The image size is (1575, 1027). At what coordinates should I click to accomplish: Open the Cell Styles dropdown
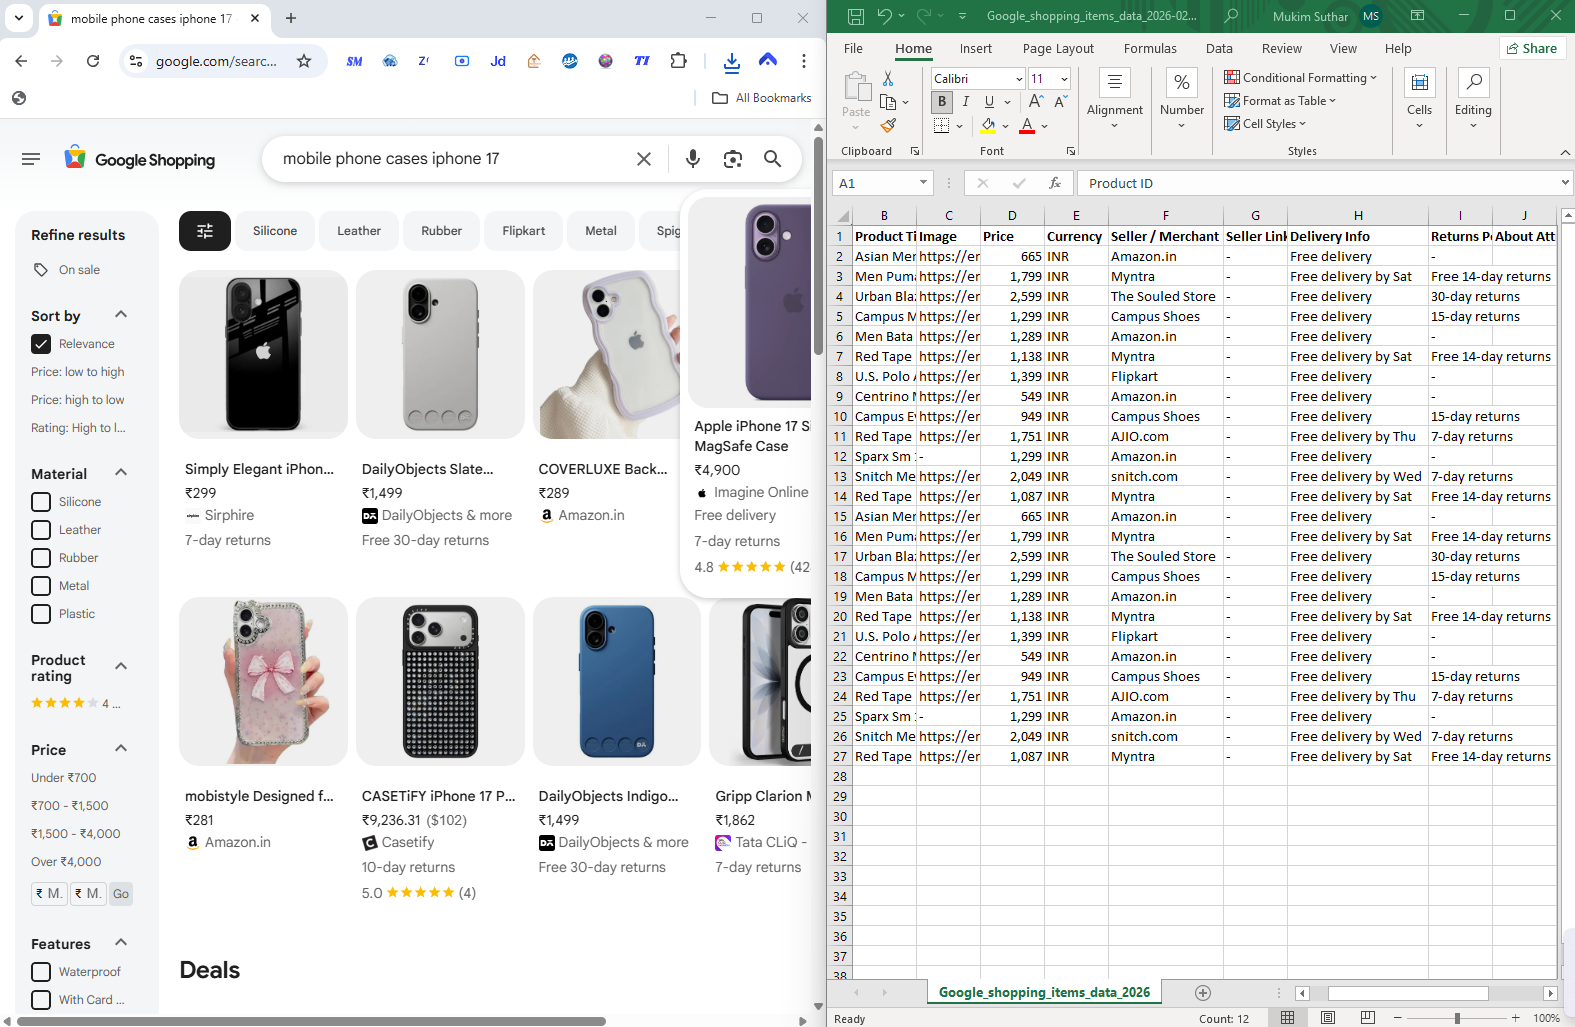1265,124
